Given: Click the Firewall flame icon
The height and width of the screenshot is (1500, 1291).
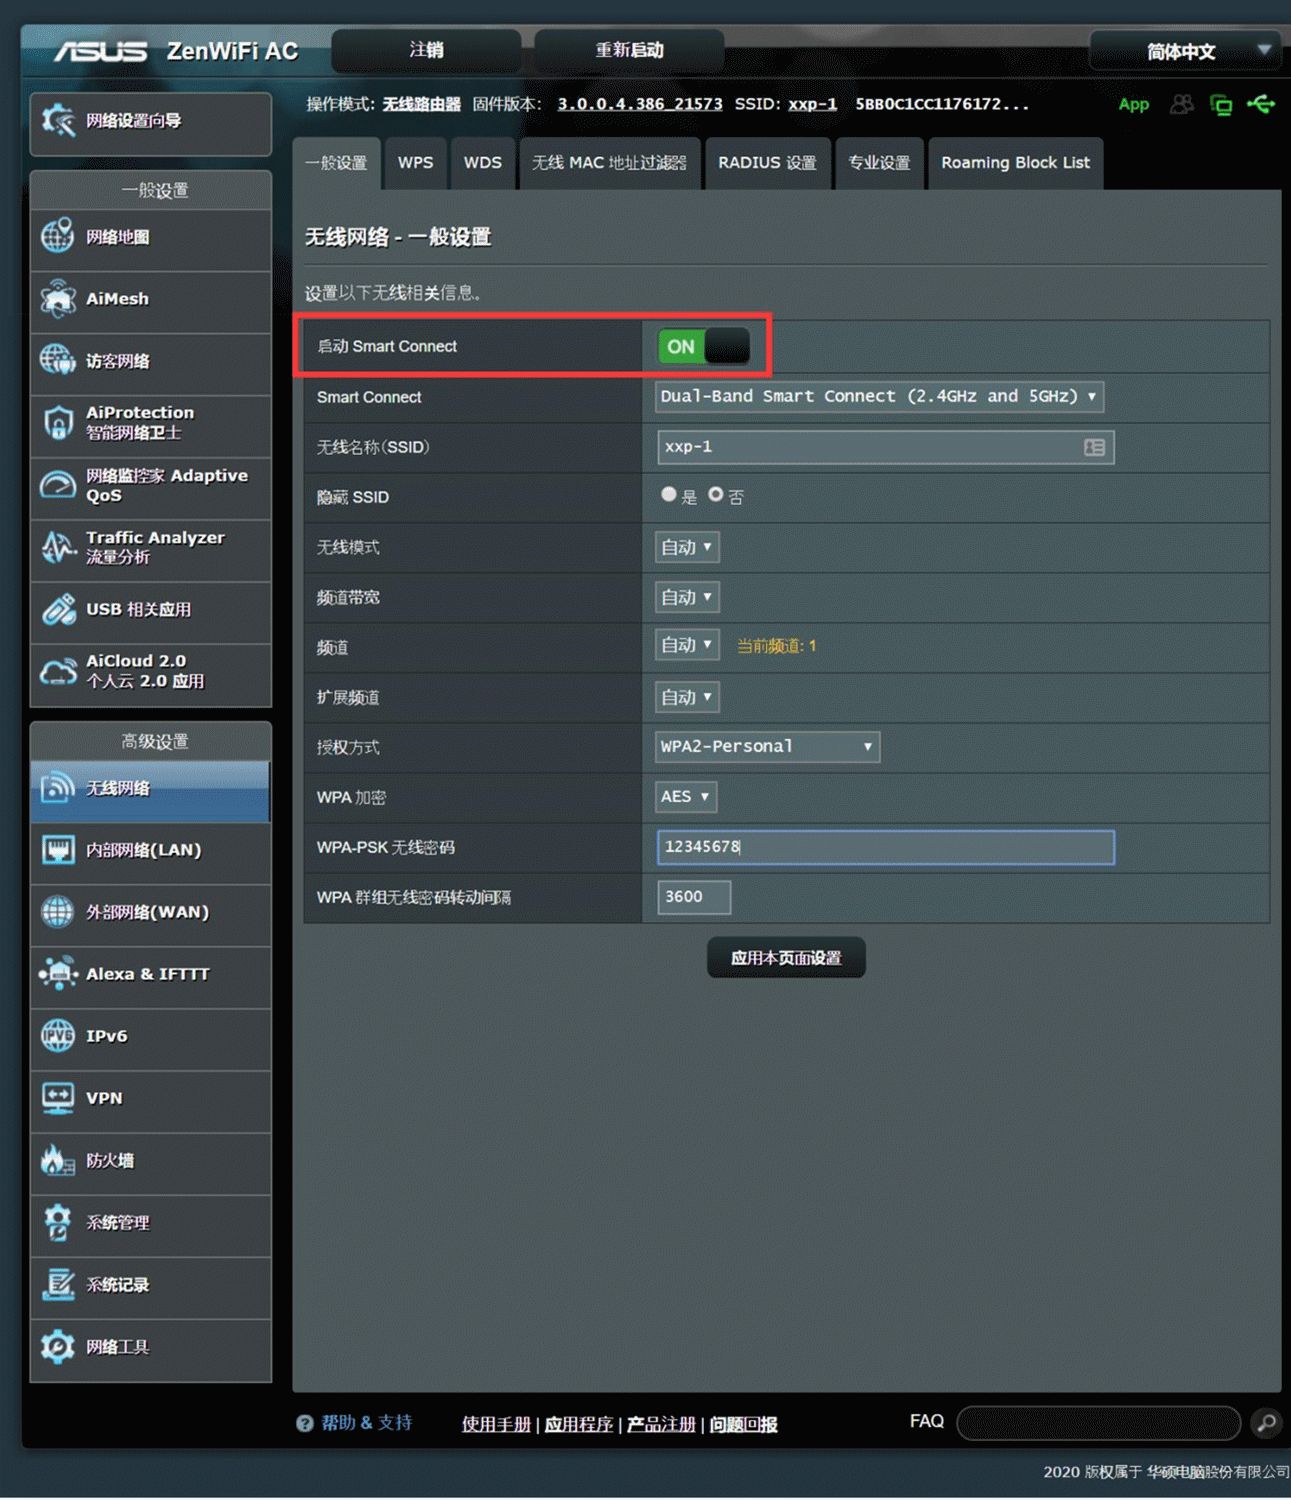Looking at the screenshot, I should 58,1160.
